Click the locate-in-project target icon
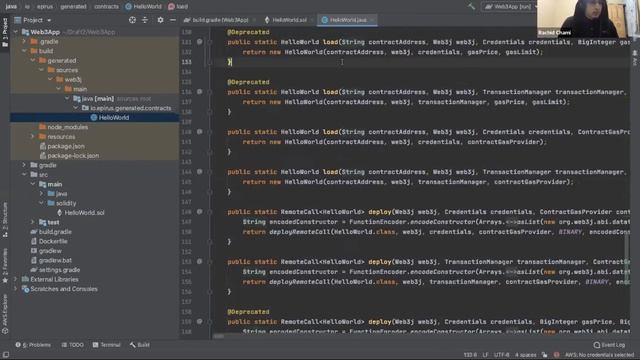Viewport: 640px width, 360px height. (132, 20)
